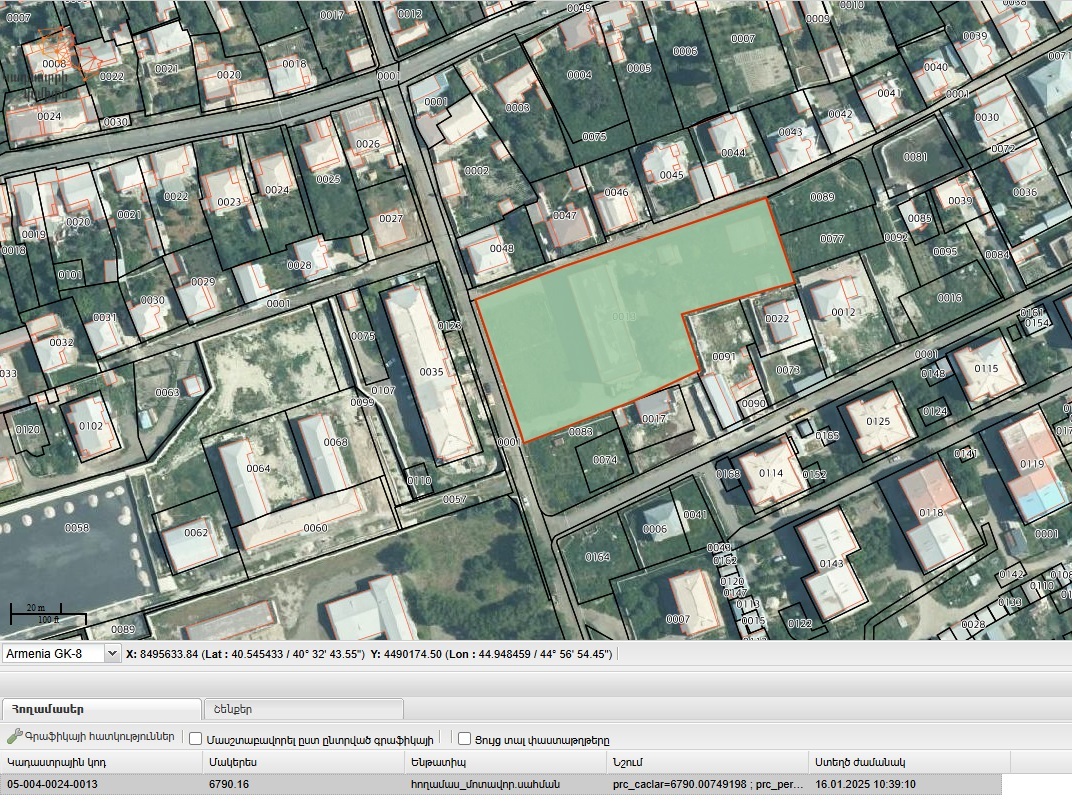Sort by Մակերես column header
1072x811 pixels.
point(303,762)
